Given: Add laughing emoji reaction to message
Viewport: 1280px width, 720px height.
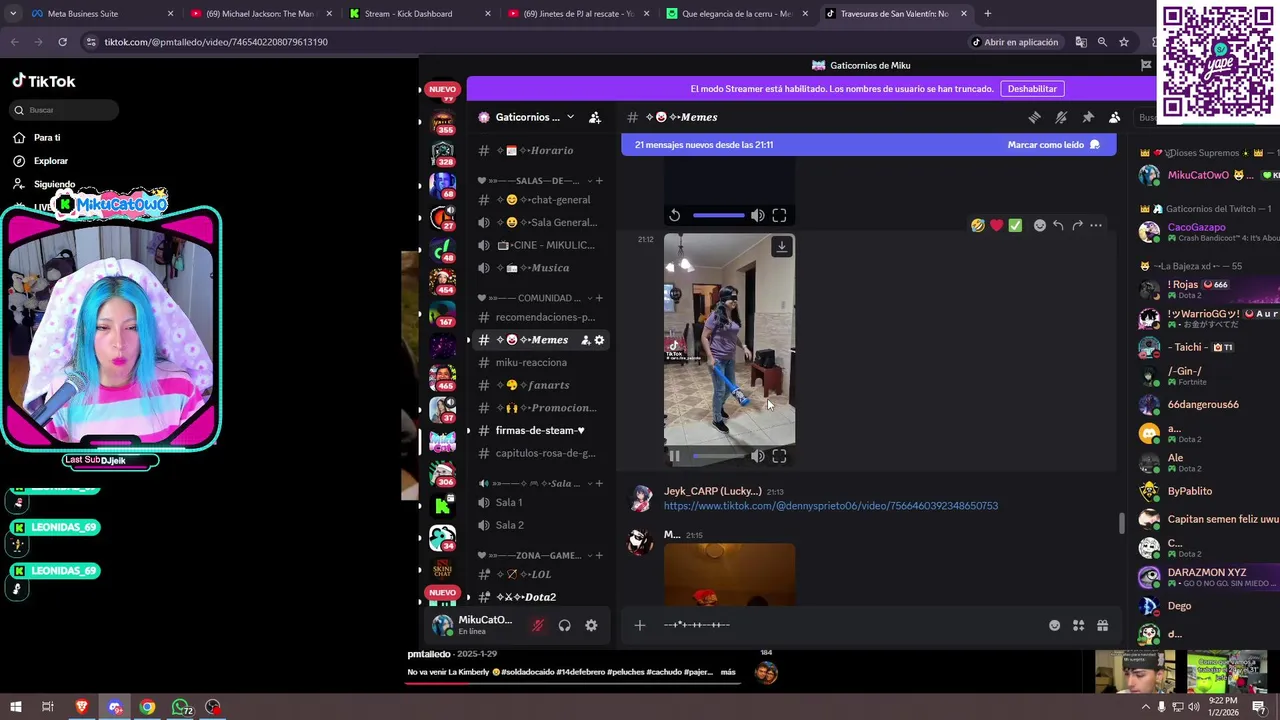Looking at the screenshot, I should pyautogui.click(x=978, y=225).
